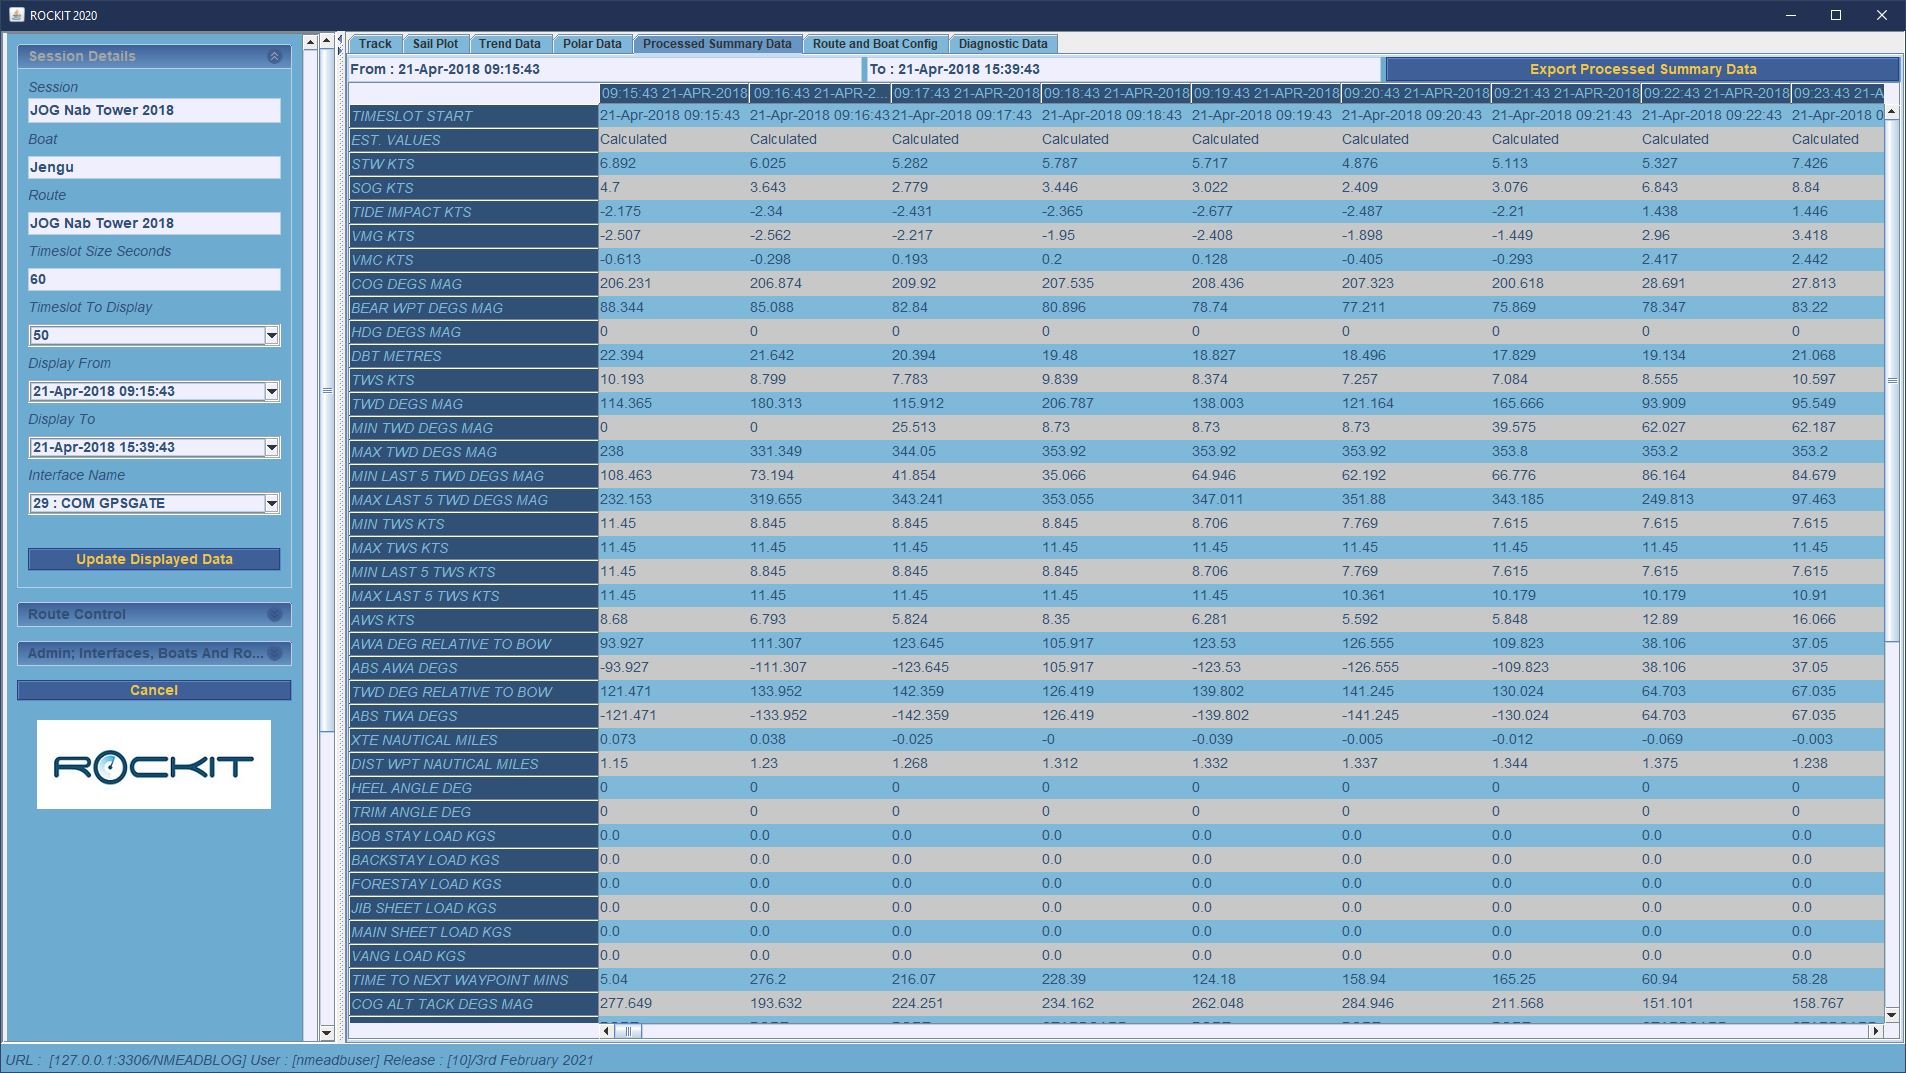Open the Sail Plot tab
The height and width of the screenshot is (1073, 1906).
435,44
